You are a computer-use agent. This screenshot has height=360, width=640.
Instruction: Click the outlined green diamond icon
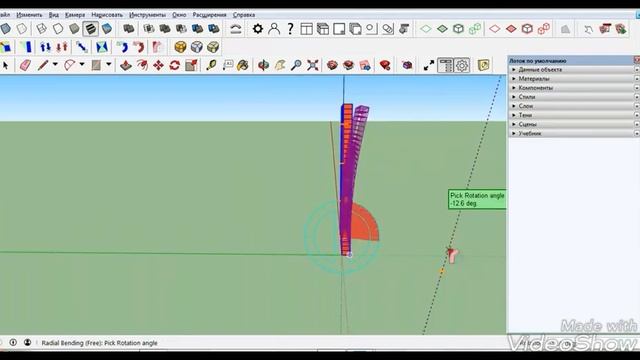tap(426, 29)
